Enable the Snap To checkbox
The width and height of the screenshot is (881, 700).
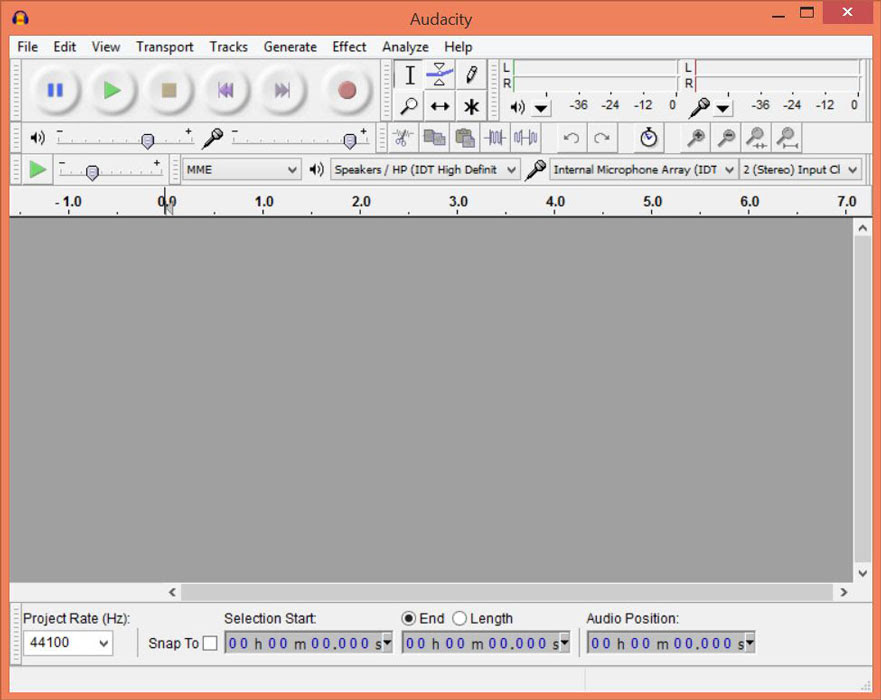(x=210, y=643)
